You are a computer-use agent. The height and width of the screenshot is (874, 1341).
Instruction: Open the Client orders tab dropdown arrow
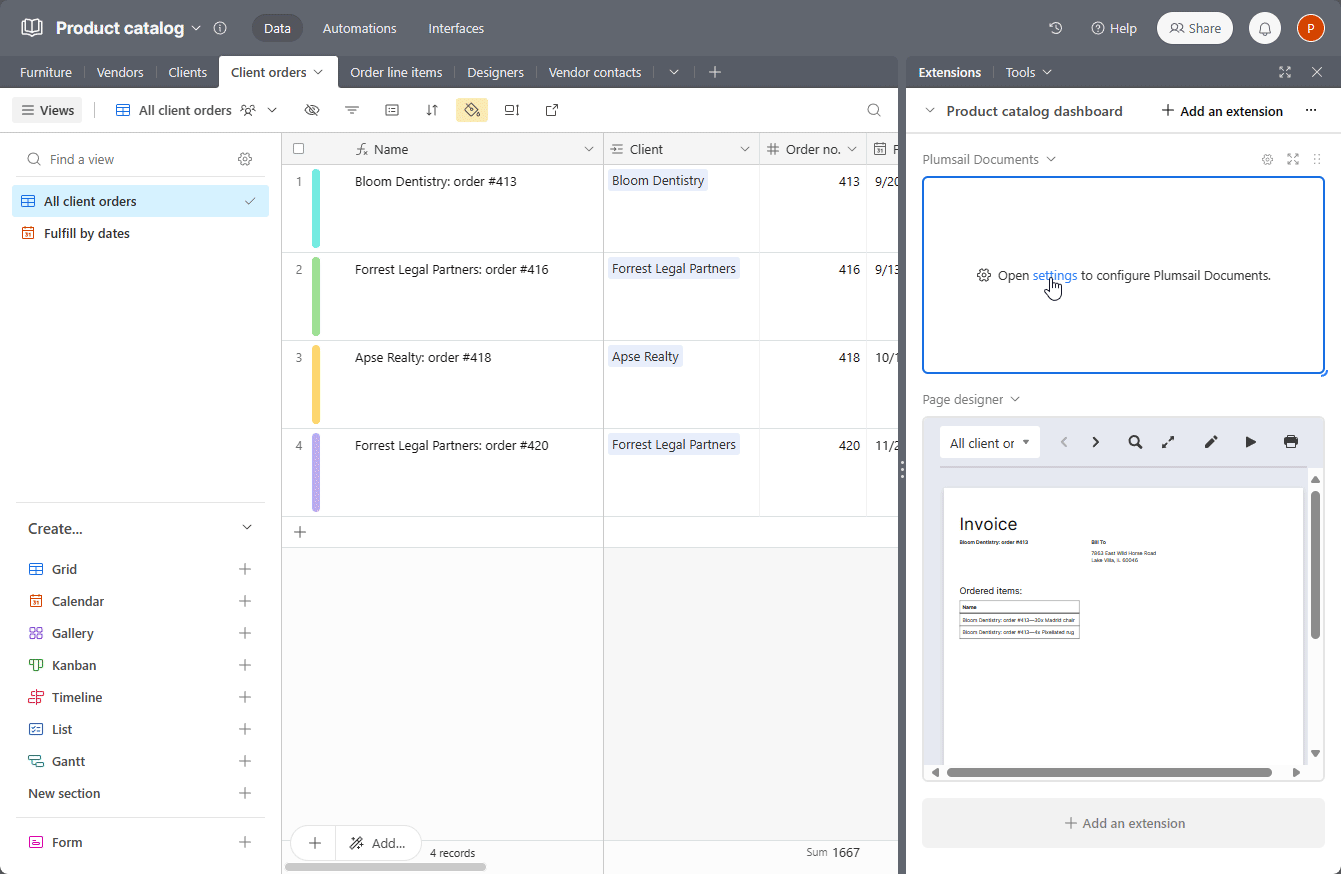[x=319, y=72]
